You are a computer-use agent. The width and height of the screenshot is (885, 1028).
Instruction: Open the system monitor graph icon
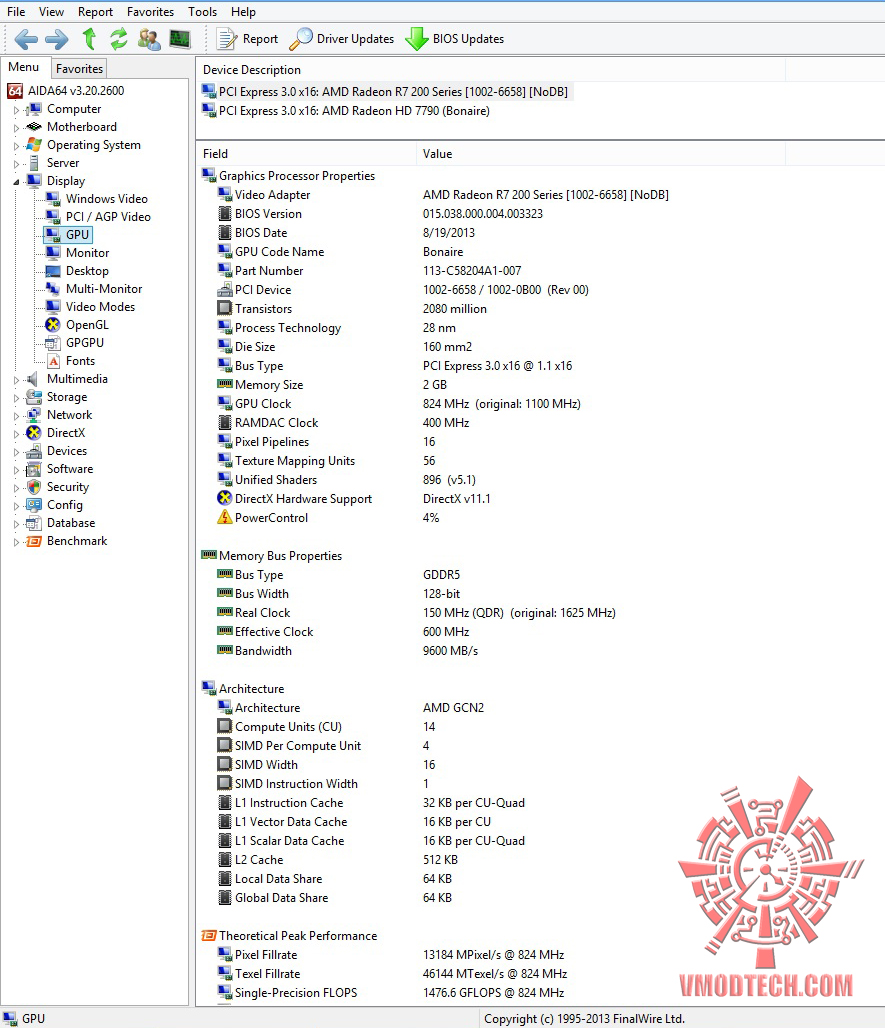pos(180,39)
